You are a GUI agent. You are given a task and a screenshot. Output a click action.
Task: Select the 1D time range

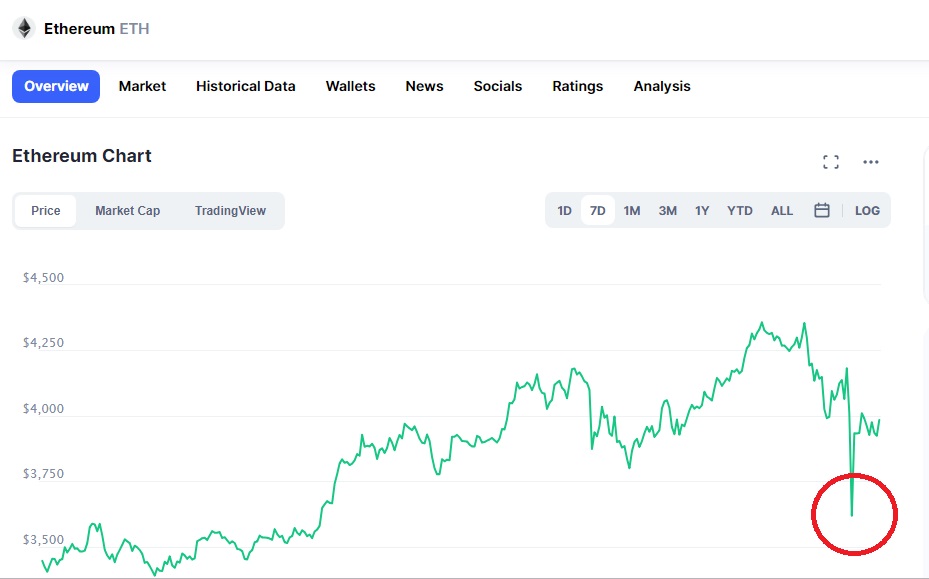click(564, 210)
